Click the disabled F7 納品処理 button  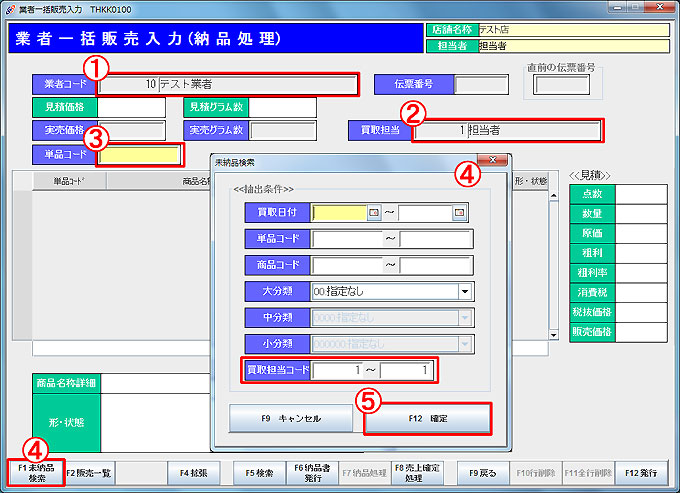pos(364,473)
